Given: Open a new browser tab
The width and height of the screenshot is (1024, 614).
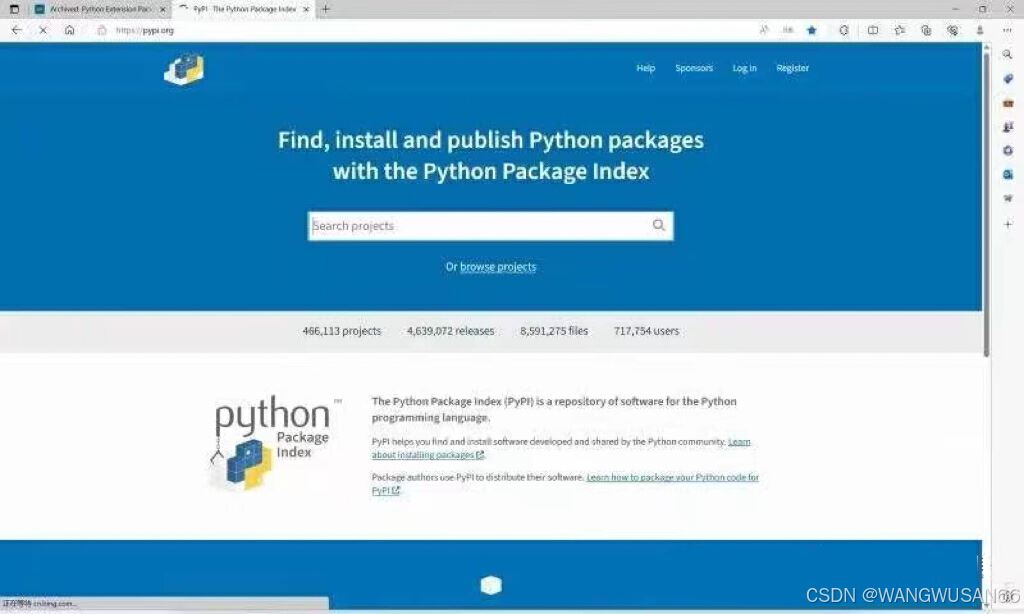Looking at the screenshot, I should (x=326, y=9).
